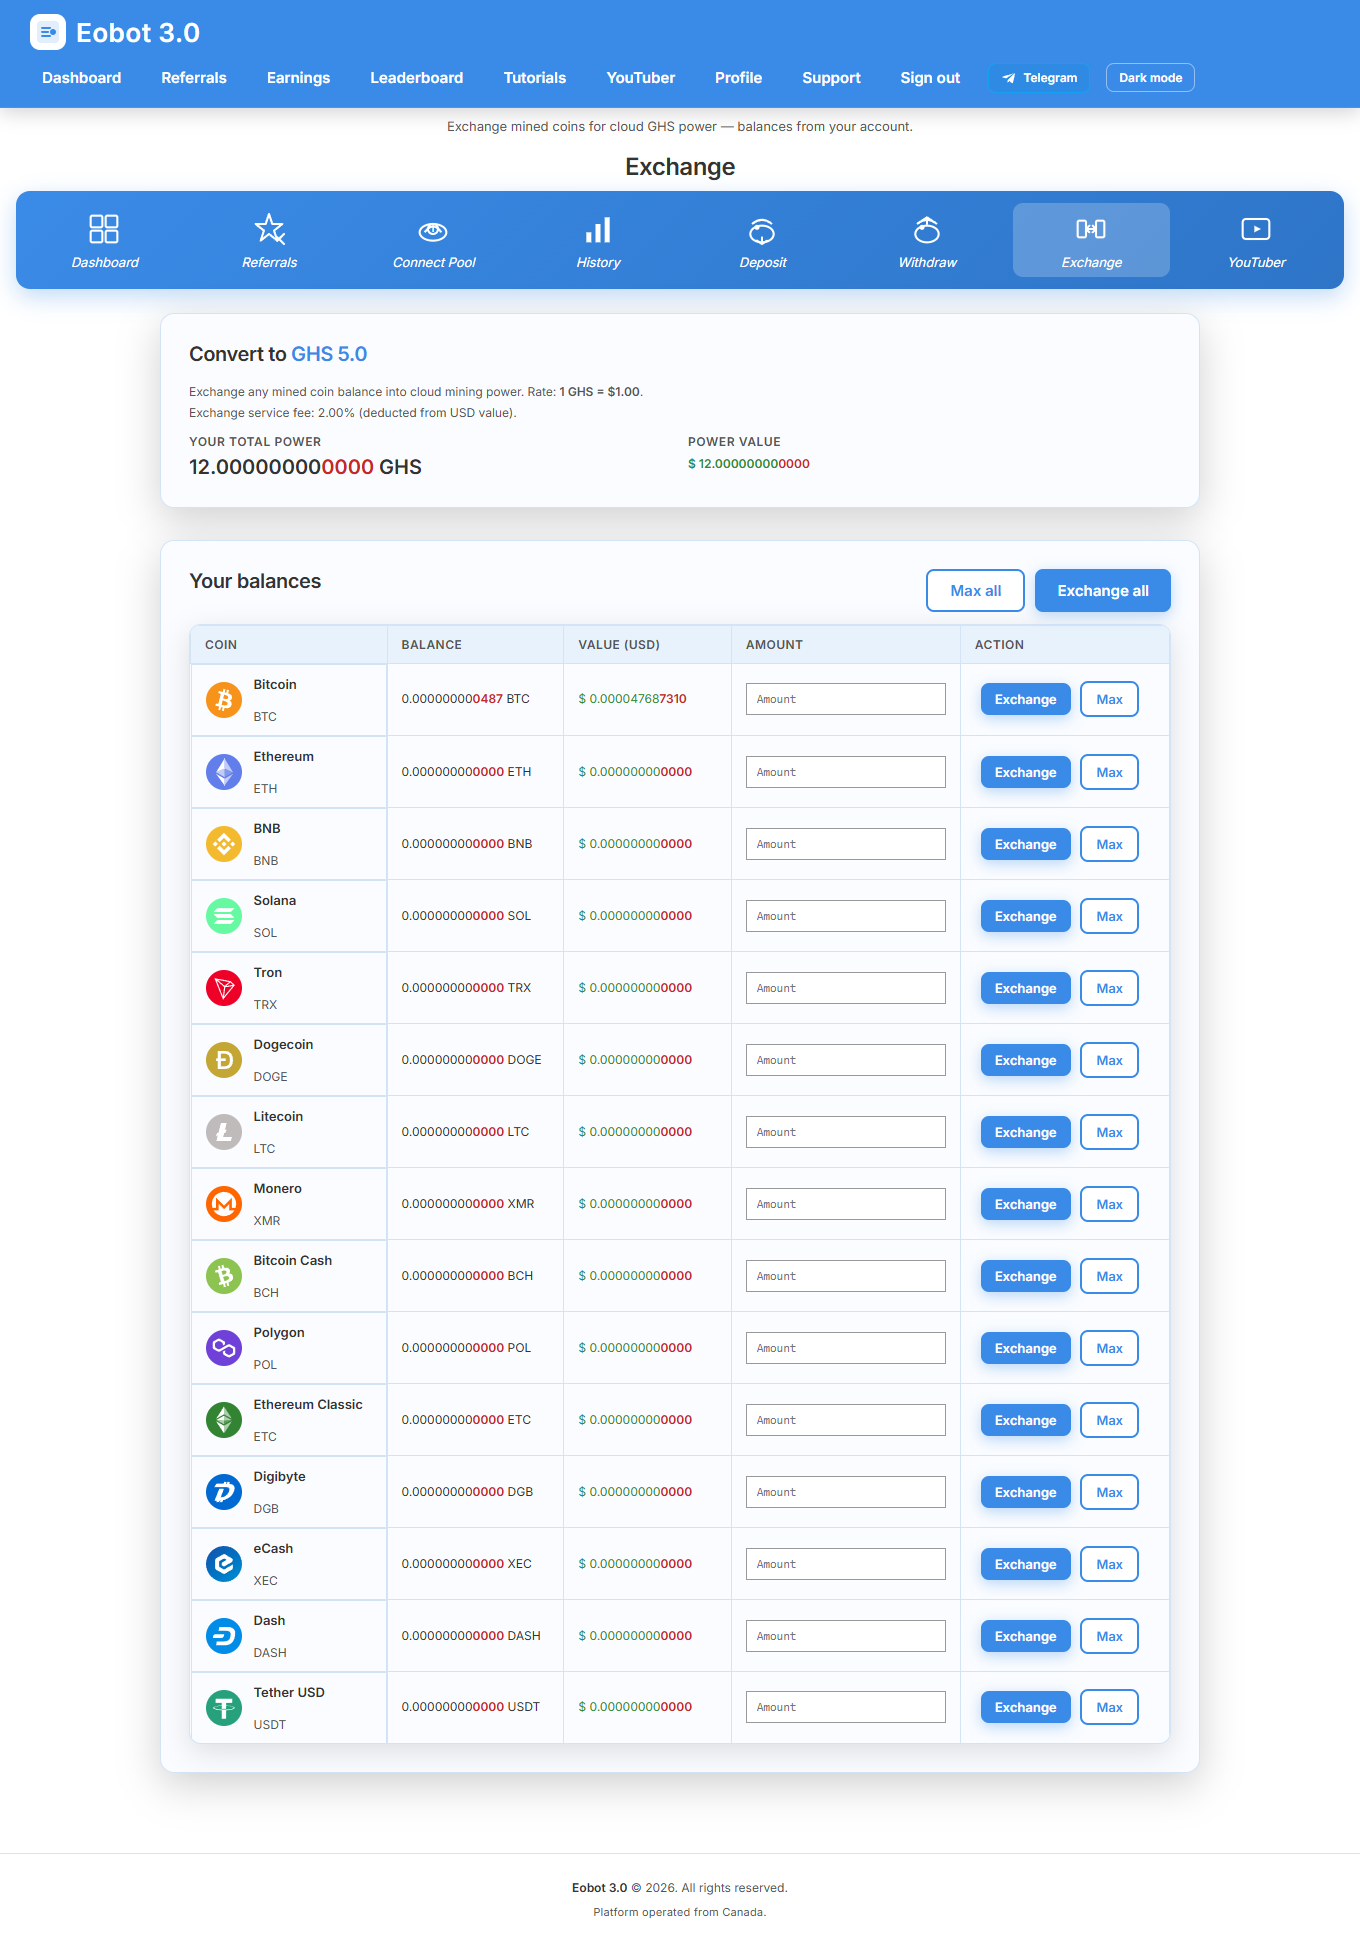Go to Earnings page
This screenshot has height=1954, width=1360.
(298, 78)
